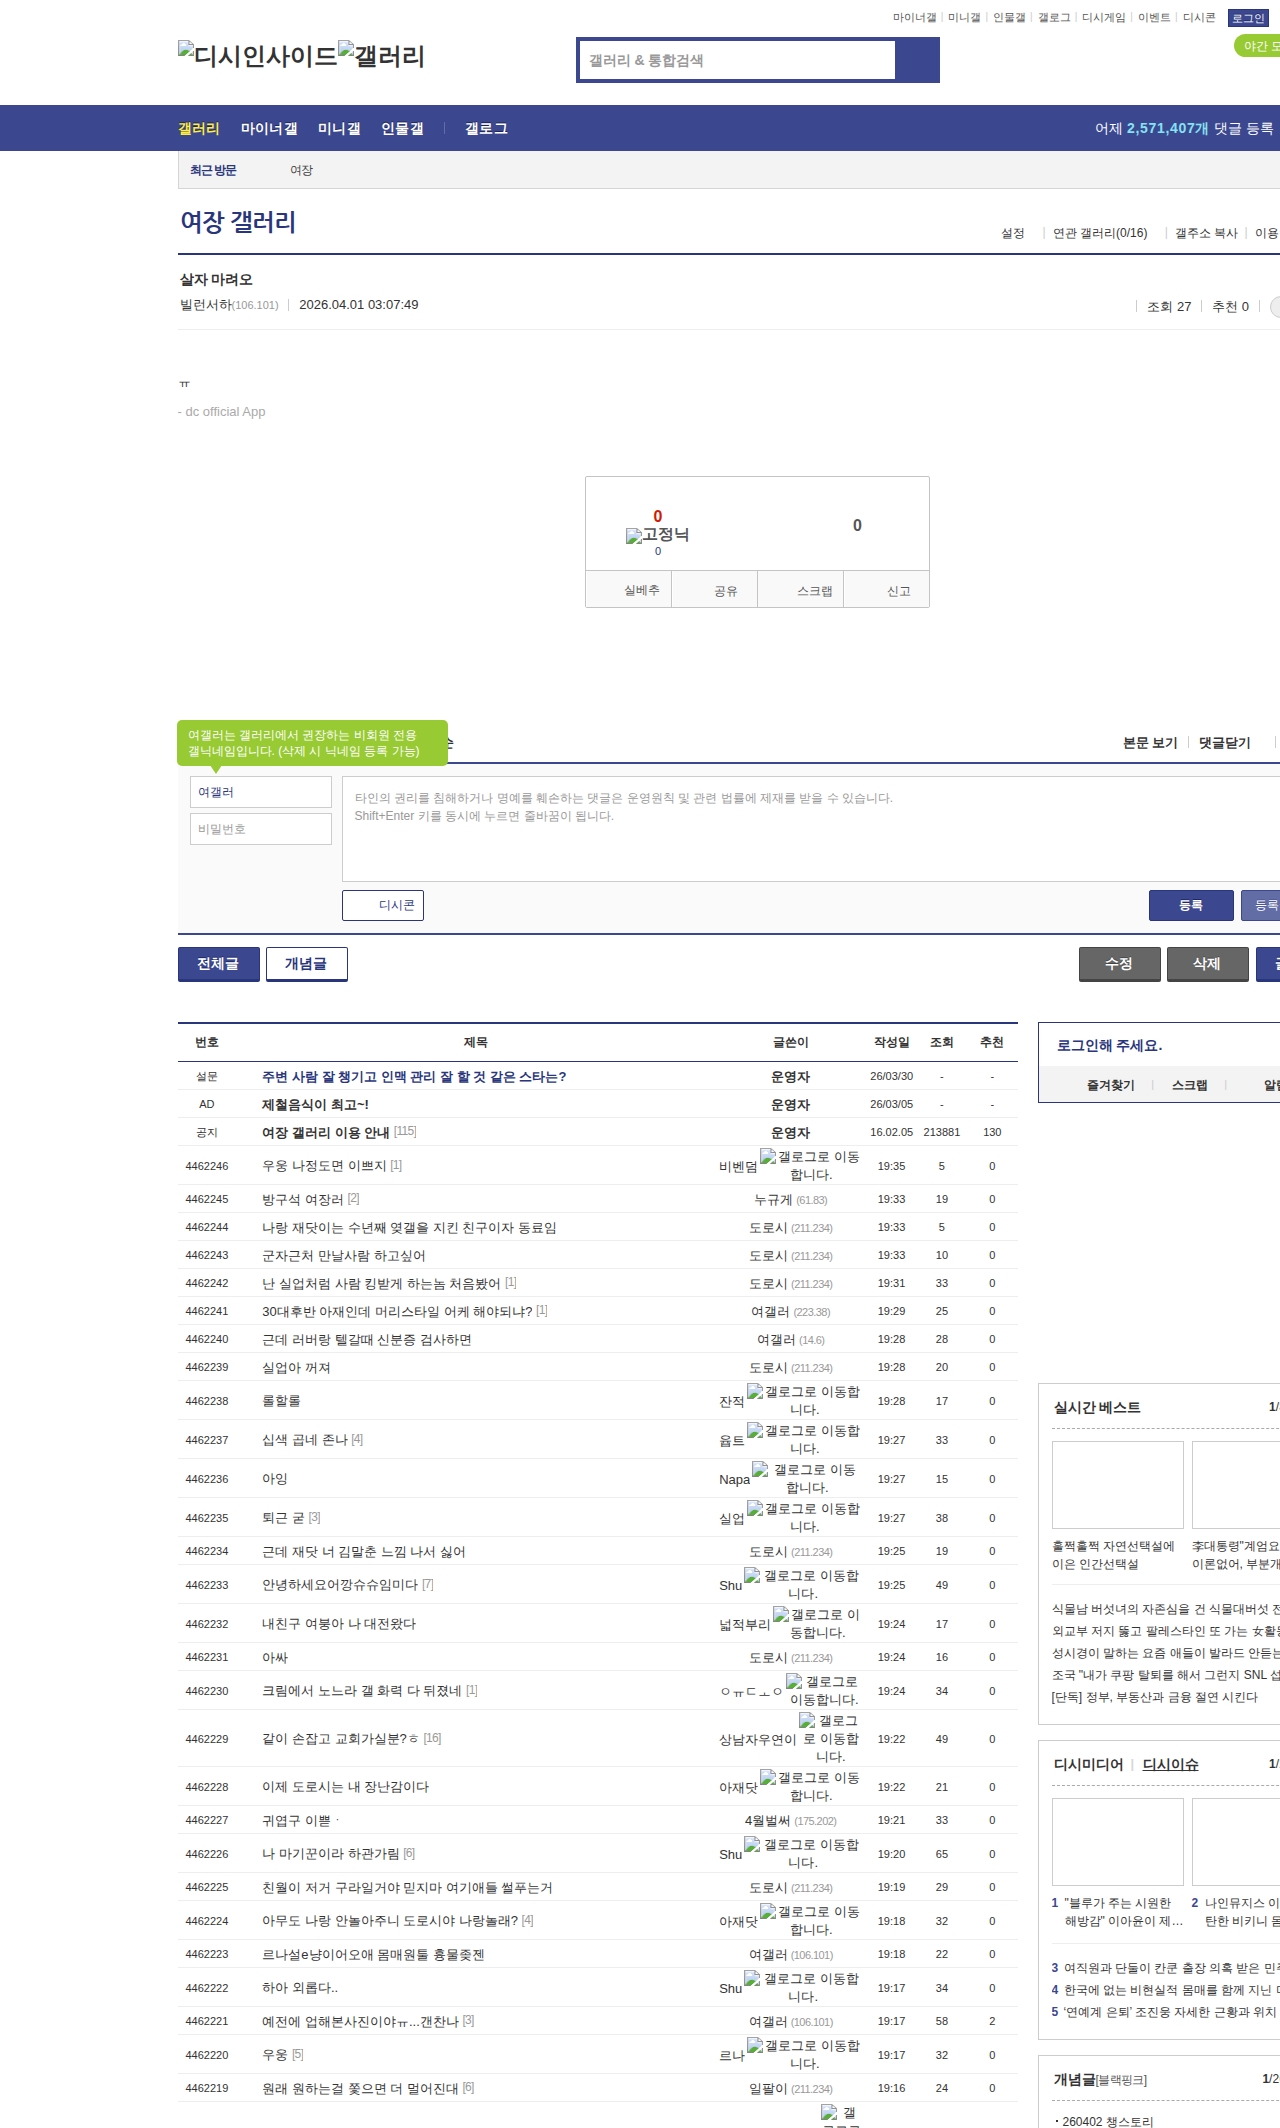Viewport: 1280px width, 2128px height.
Task: Open 마이너갤 in the blue navigation bar
Action: point(268,129)
